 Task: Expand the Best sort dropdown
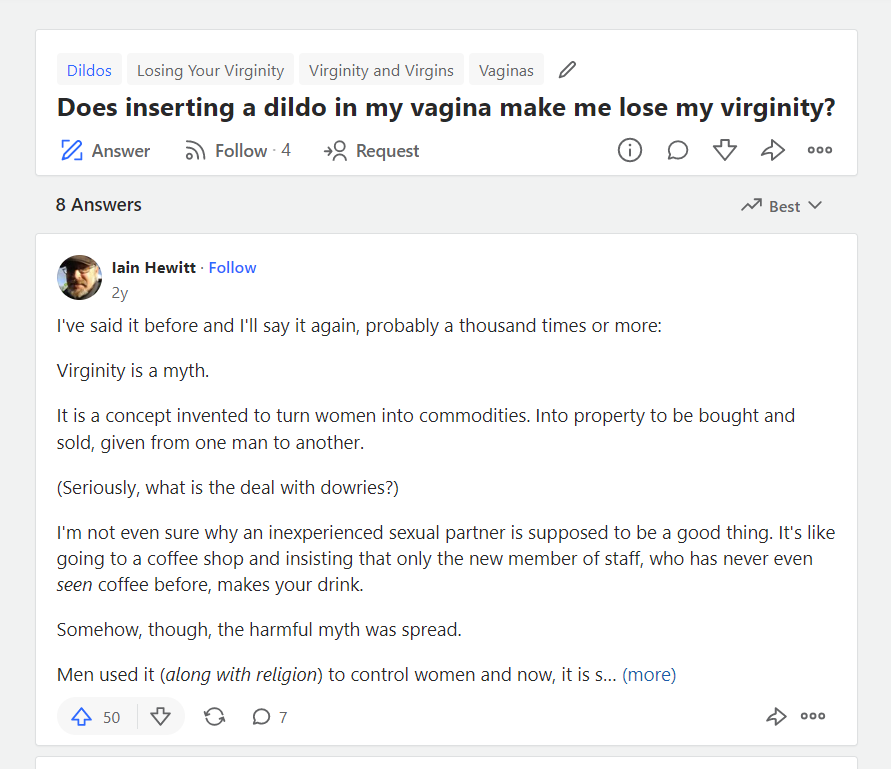782,206
